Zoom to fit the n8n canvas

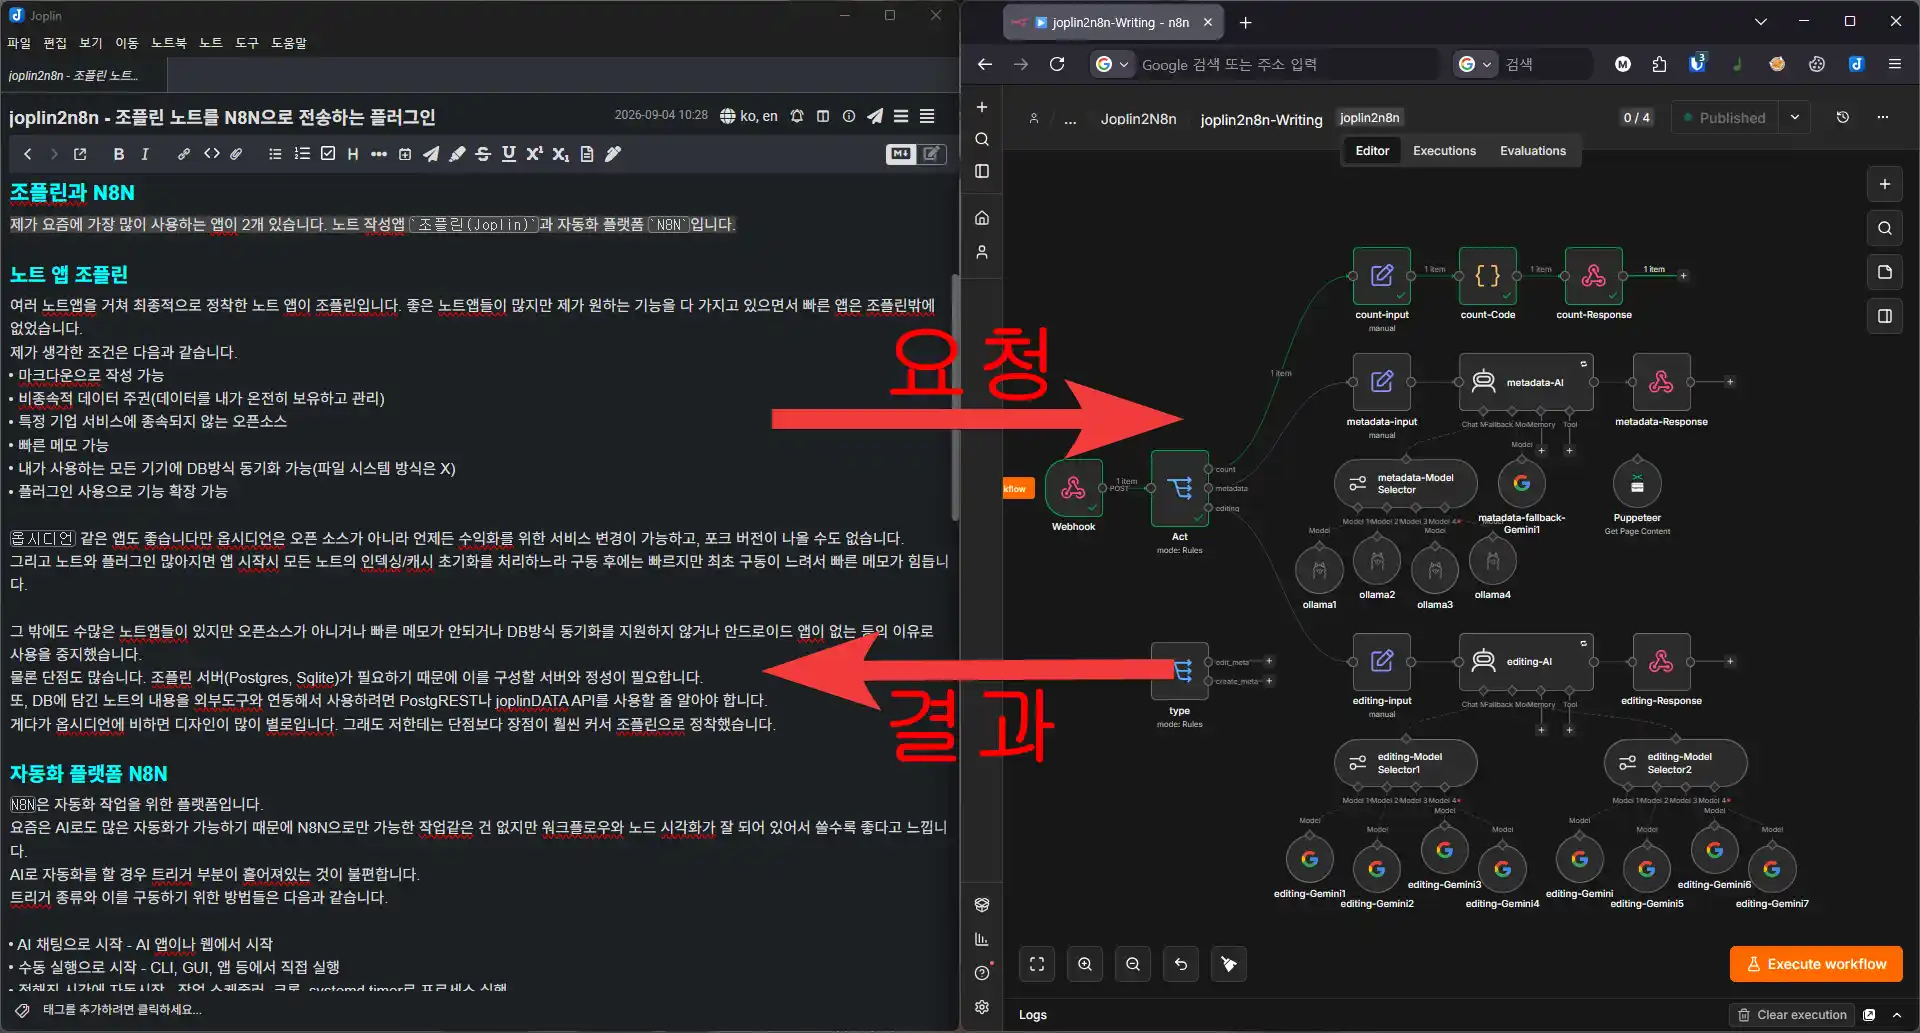1037,964
